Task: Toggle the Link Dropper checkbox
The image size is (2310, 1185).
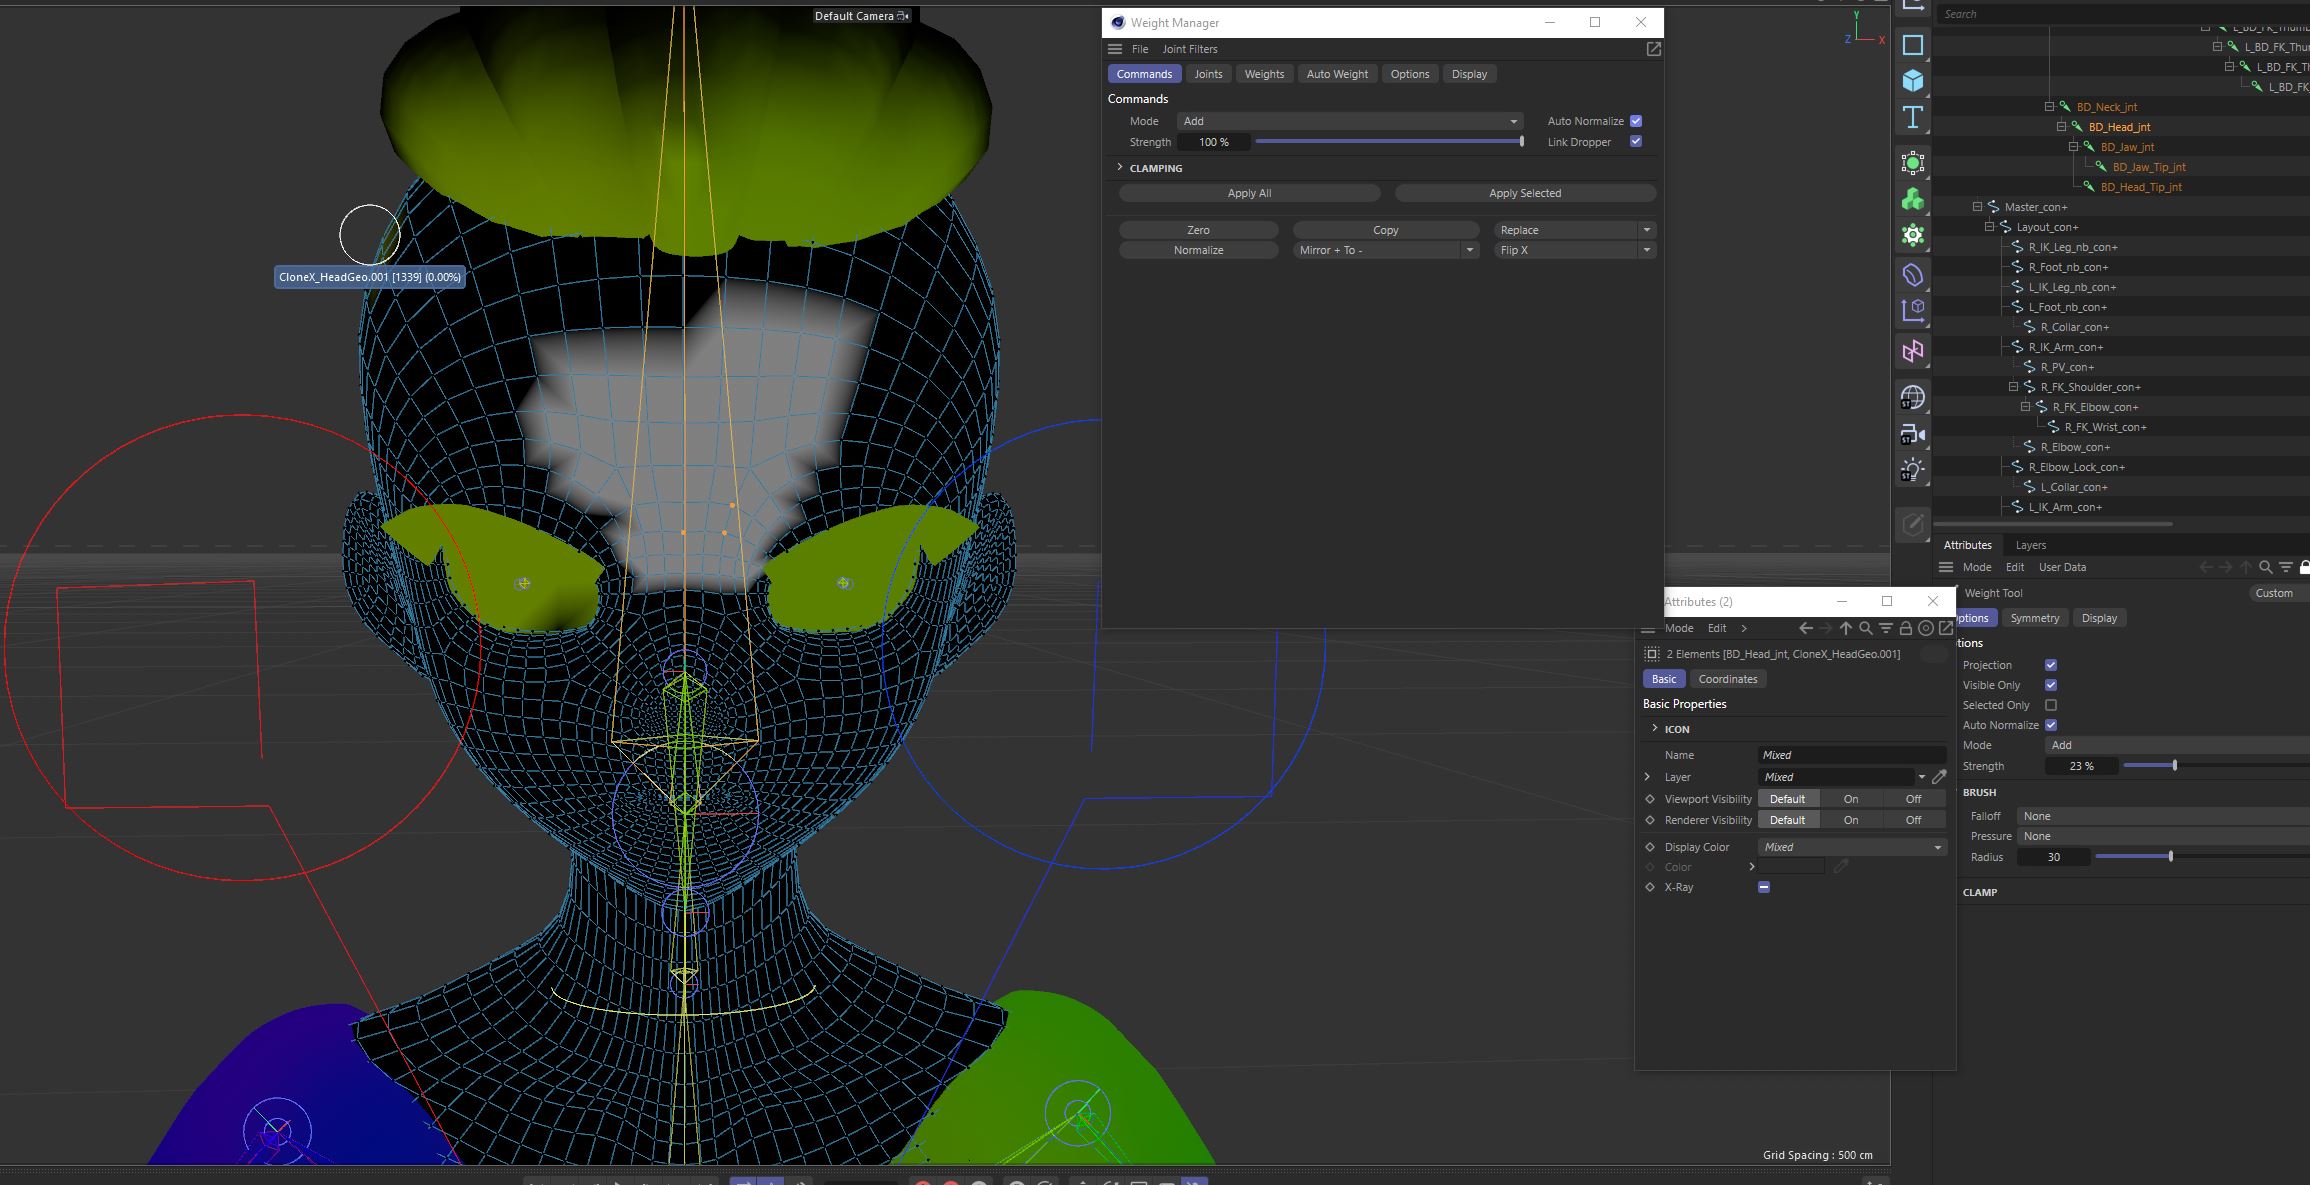Action: 1636,142
